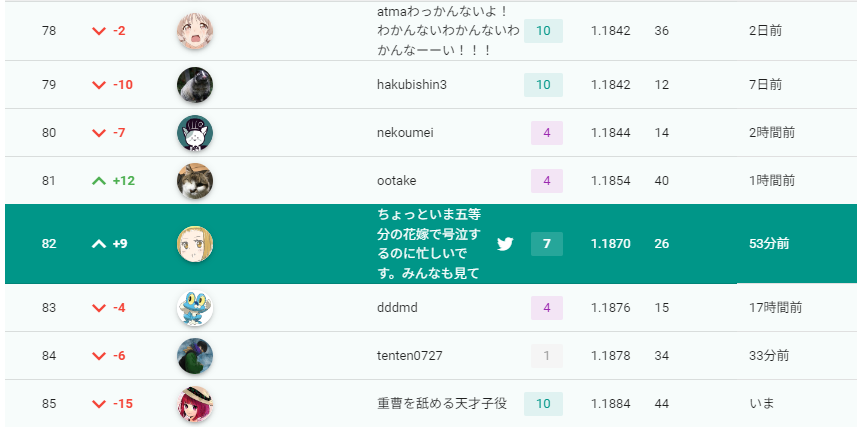Screen dimensions: 863x427
Task: Click the gray 1 badge for tenten0727
Action: pyautogui.click(x=547, y=356)
